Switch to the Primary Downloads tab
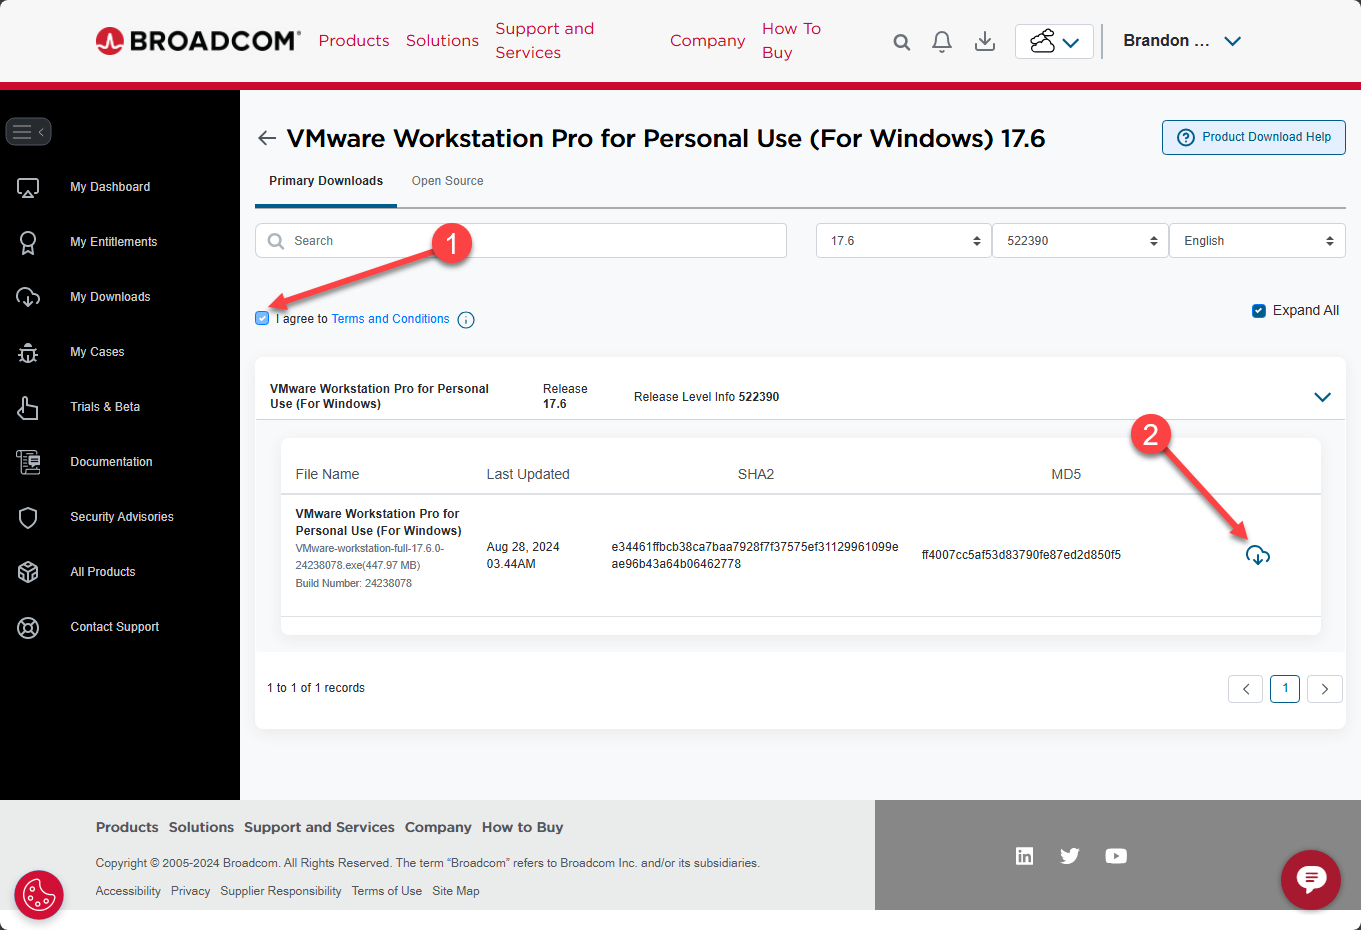The width and height of the screenshot is (1361, 930). (326, 181)
